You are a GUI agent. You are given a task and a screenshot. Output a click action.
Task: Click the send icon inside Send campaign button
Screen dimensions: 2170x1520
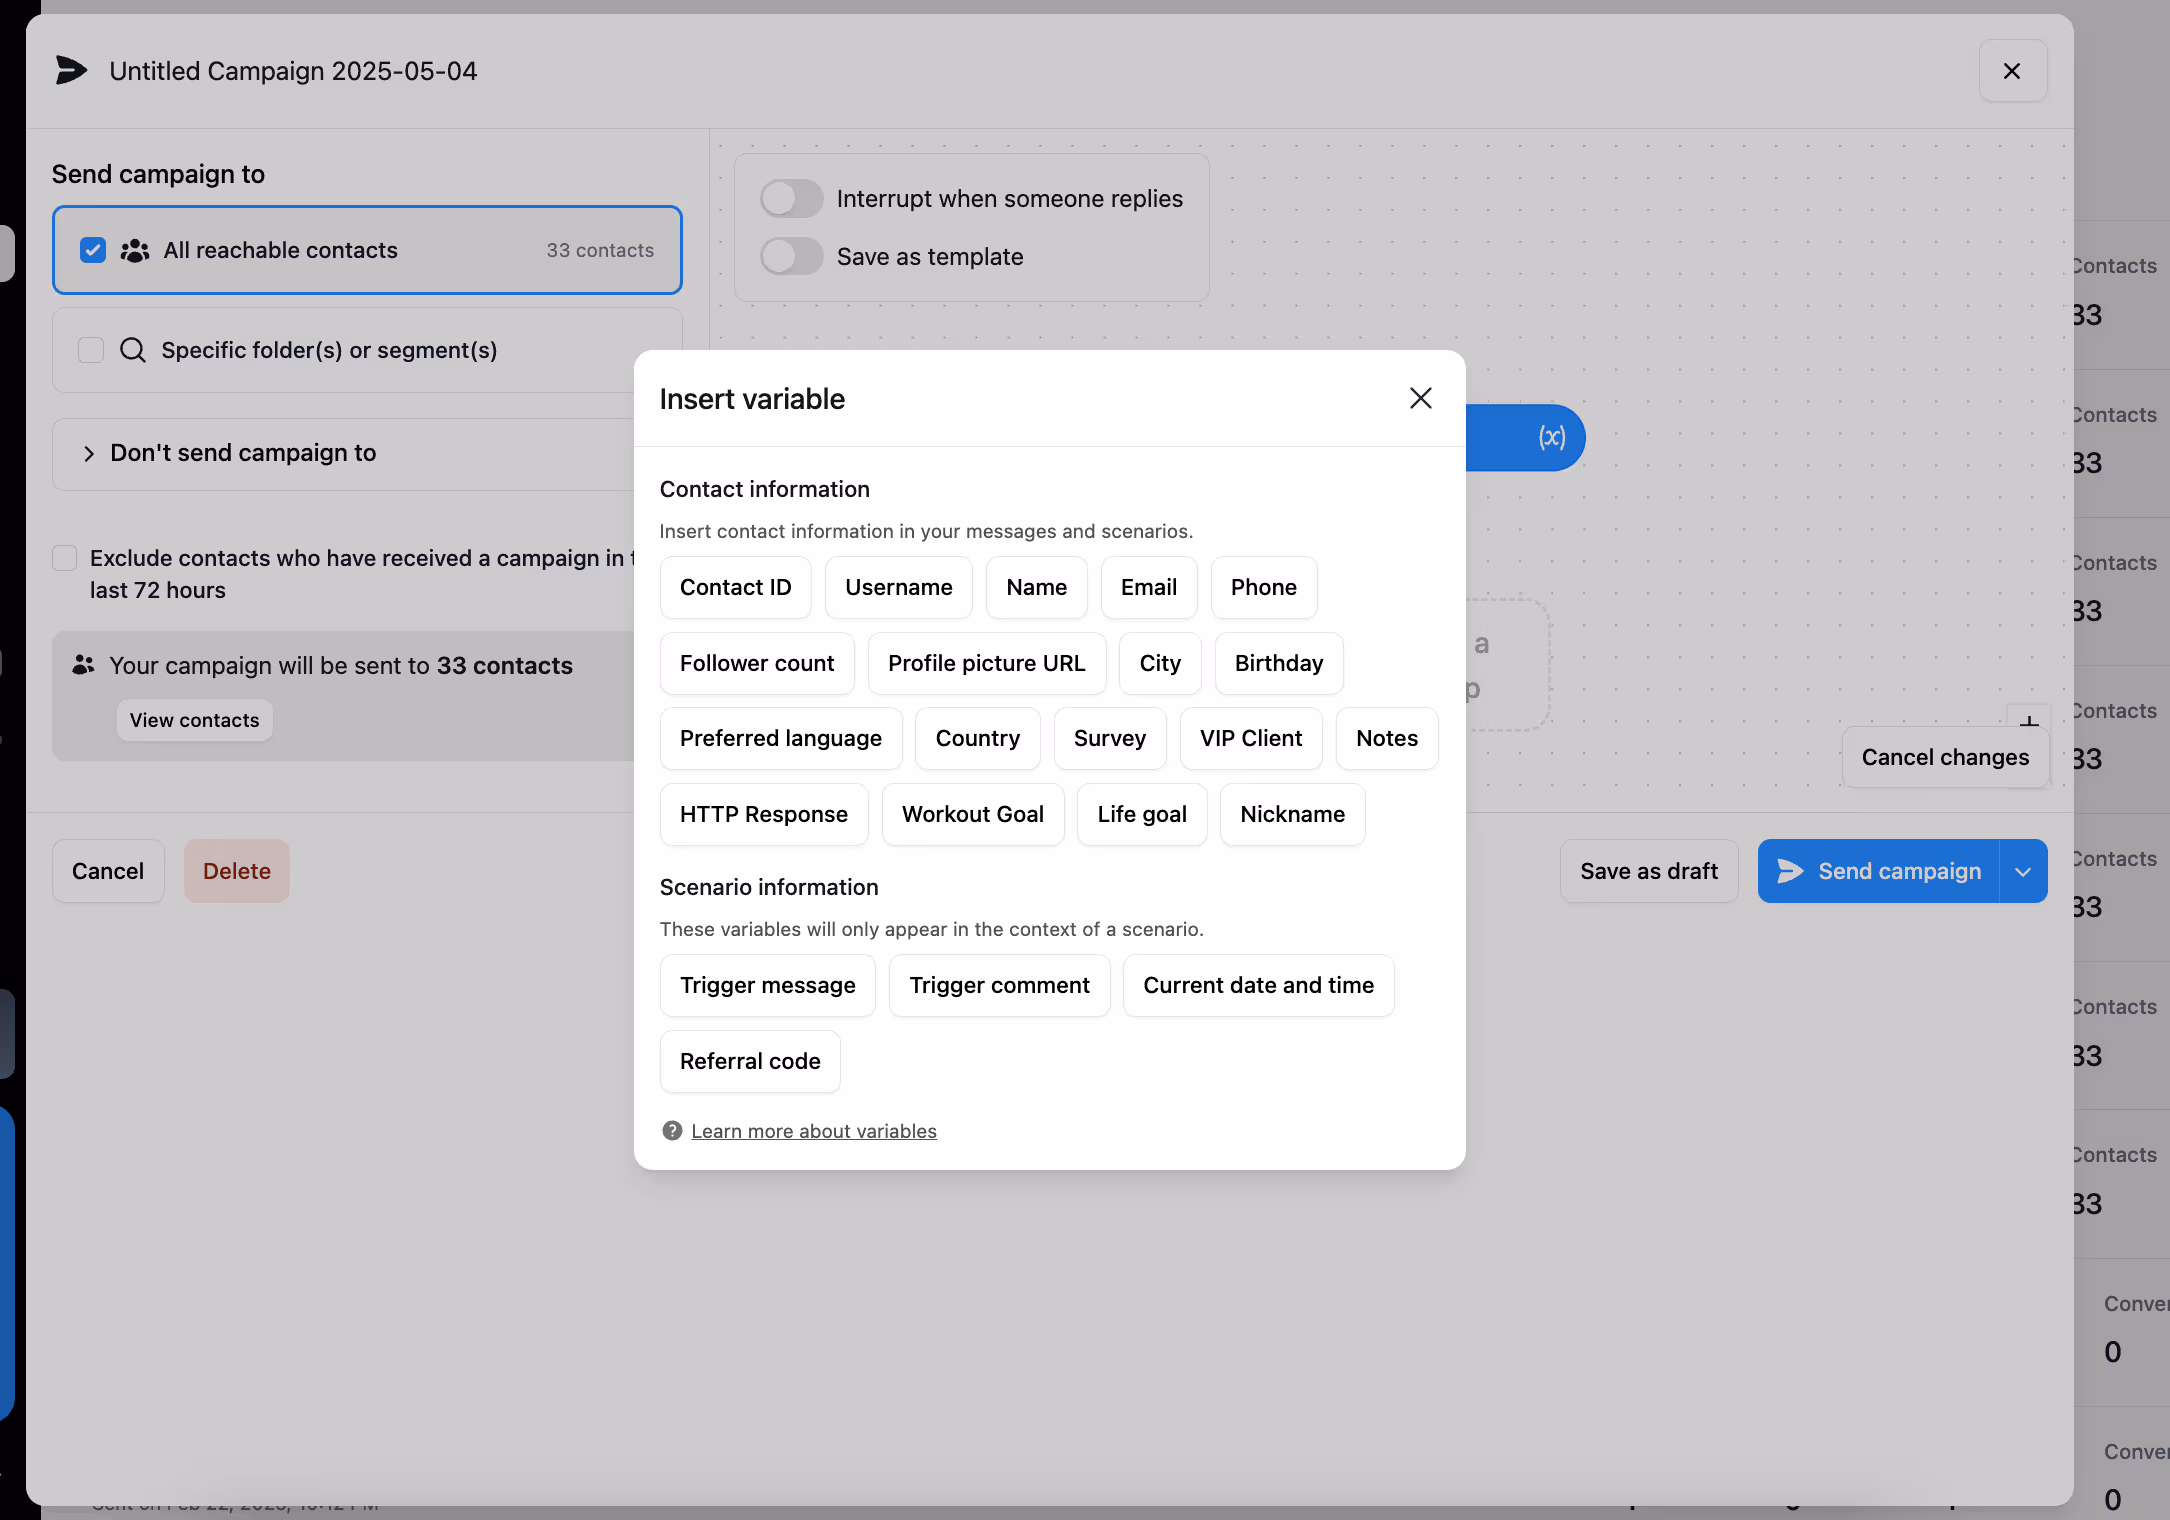coord(1789,871)
